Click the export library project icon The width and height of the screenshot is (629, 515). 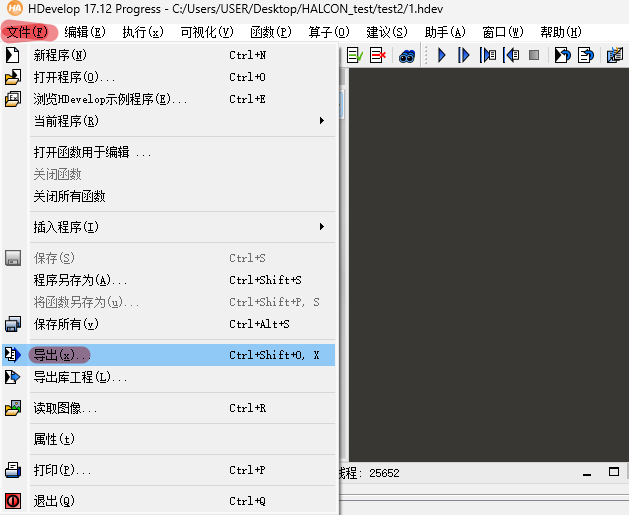pyautogui.click(x=12, y=377)
